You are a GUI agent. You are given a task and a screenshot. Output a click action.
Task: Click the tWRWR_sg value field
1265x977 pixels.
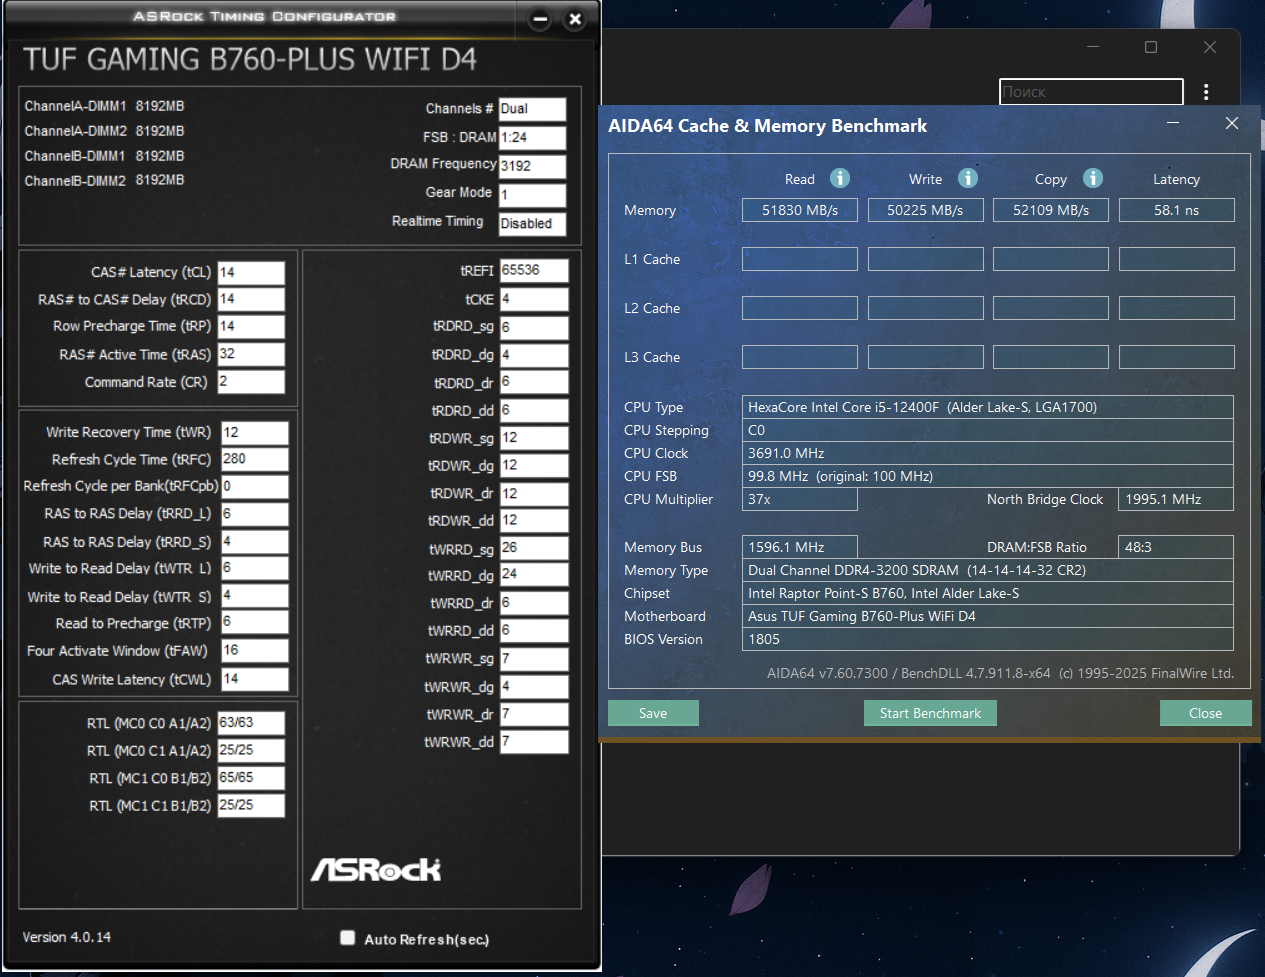click(534, 659)
